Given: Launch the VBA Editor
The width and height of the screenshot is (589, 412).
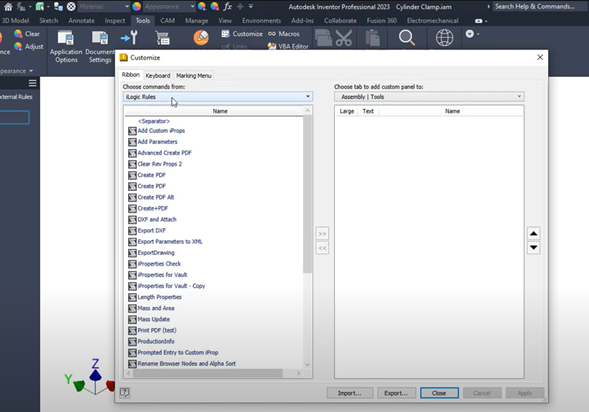Looking at the screenshot, I should tap(288, 46).
